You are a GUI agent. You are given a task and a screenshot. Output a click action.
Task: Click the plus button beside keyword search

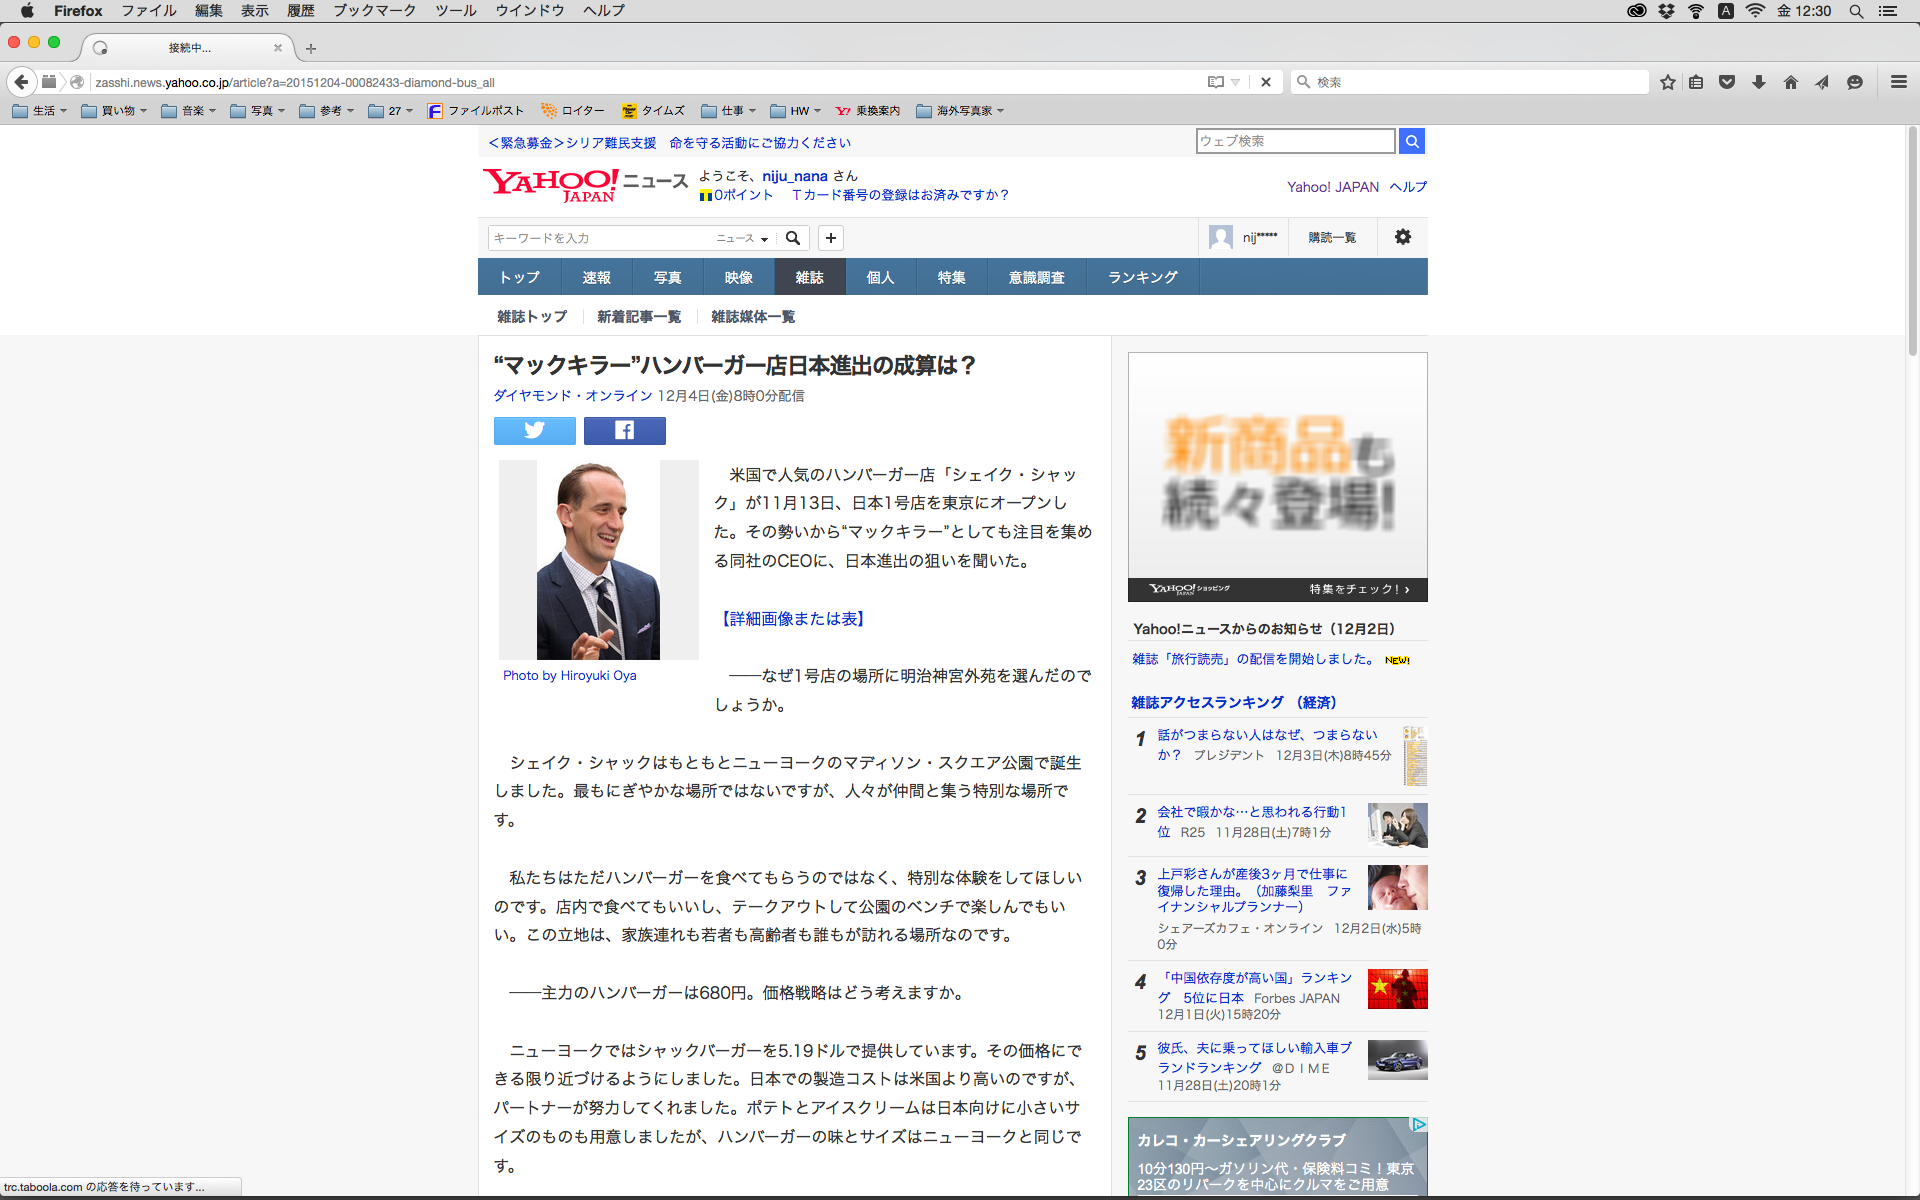[830, 238]
